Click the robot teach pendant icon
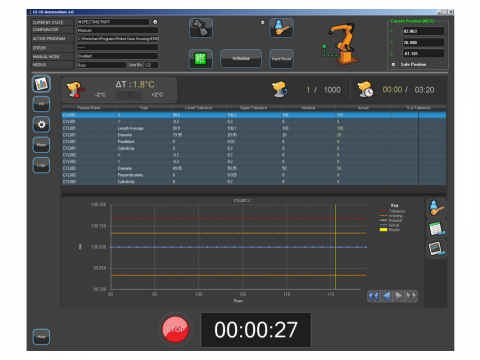Viewport: 480px width, 360px height. (x=201, y=28)
